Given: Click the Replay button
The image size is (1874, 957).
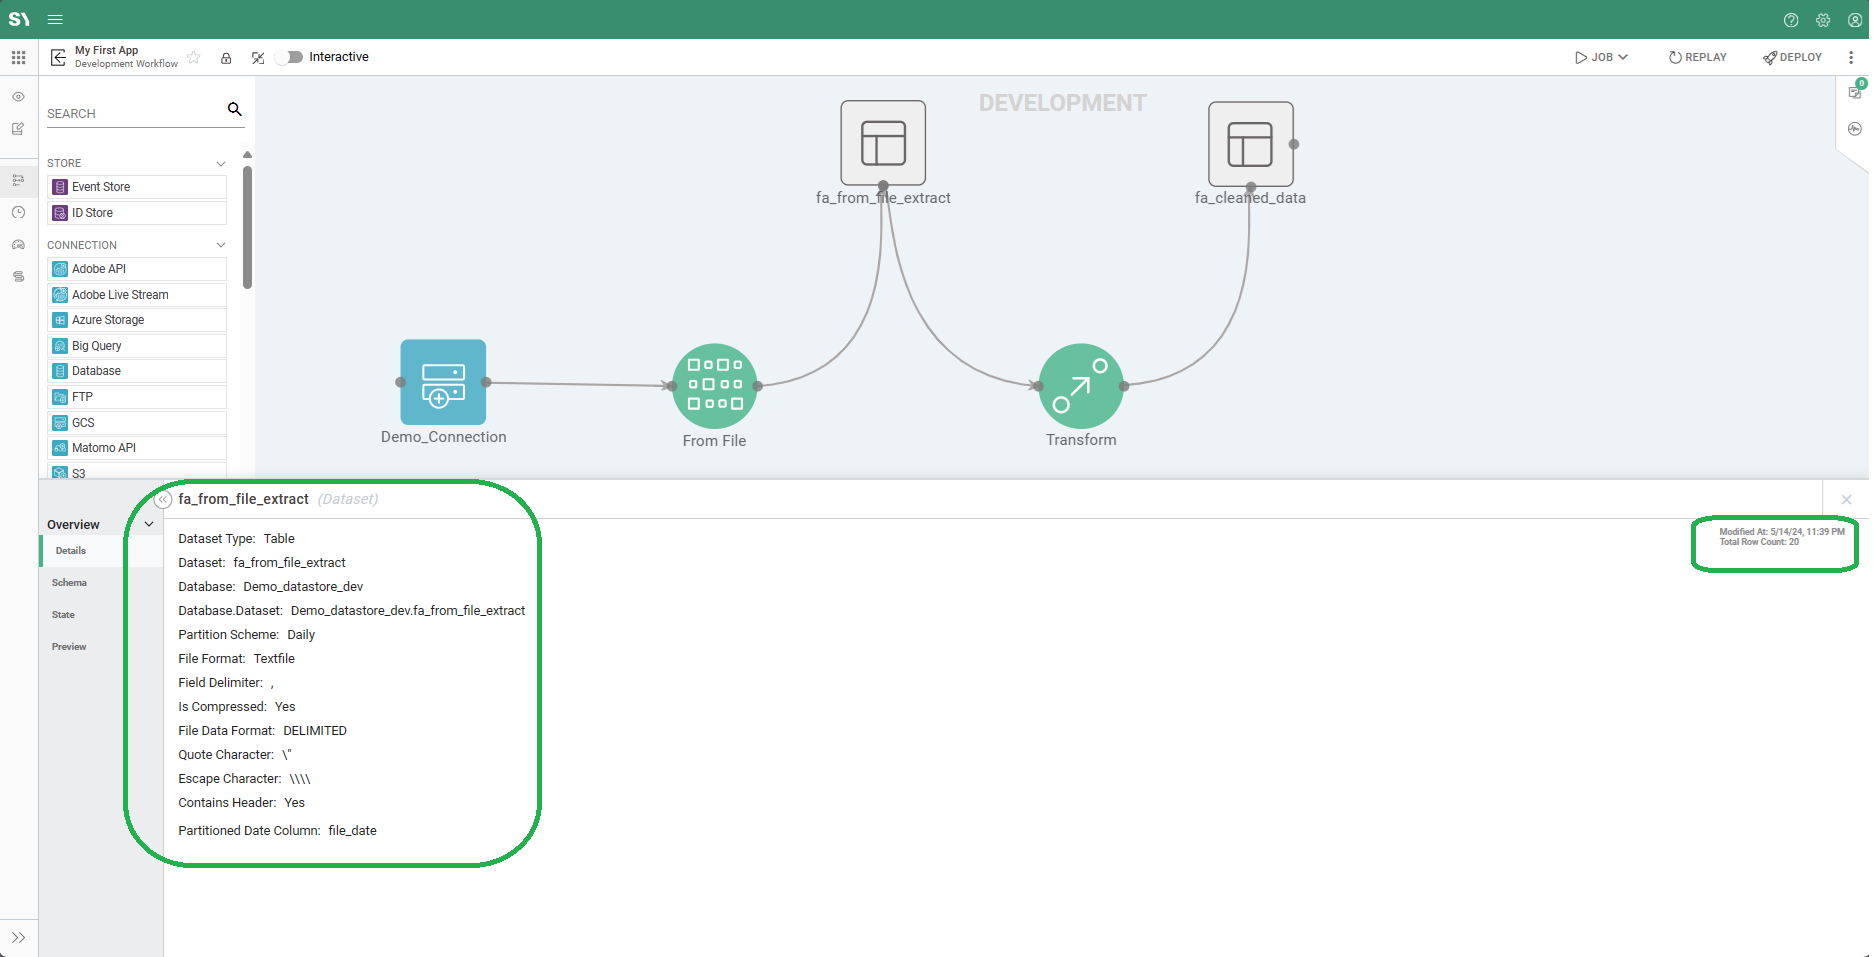Looking at the screenshot, I should click(1697, 57).
